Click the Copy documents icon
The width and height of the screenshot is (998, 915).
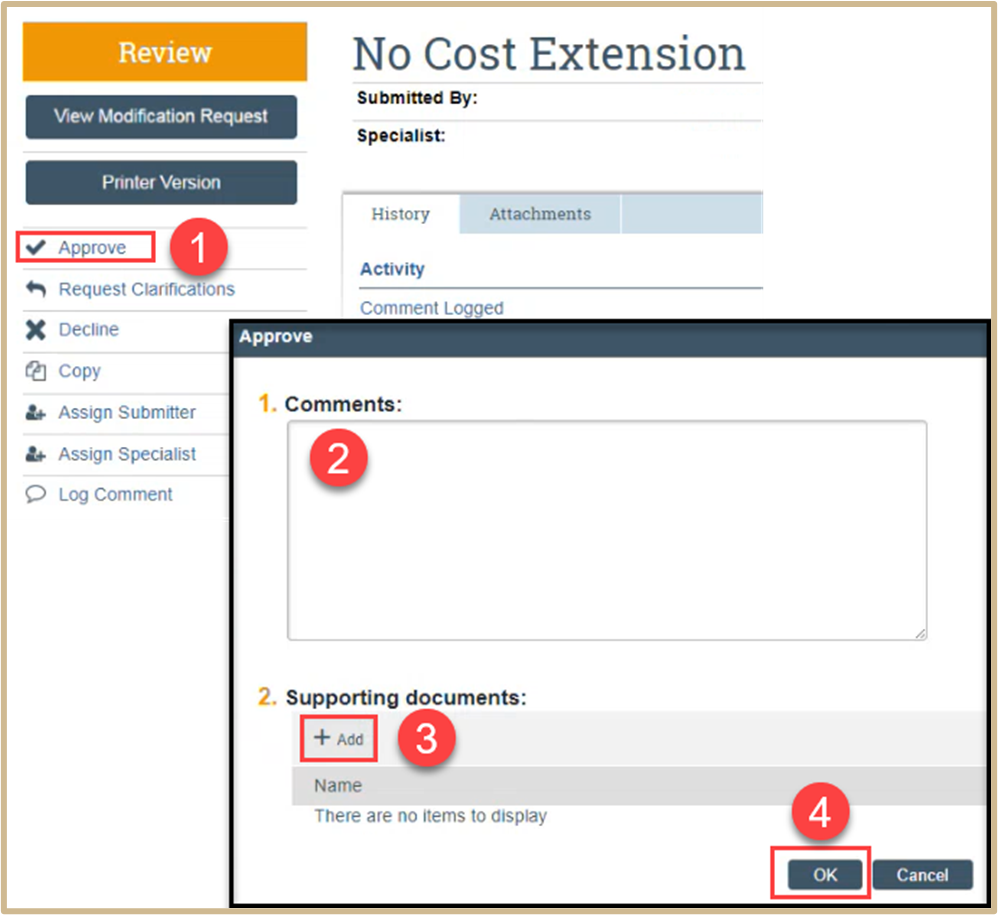36,371
